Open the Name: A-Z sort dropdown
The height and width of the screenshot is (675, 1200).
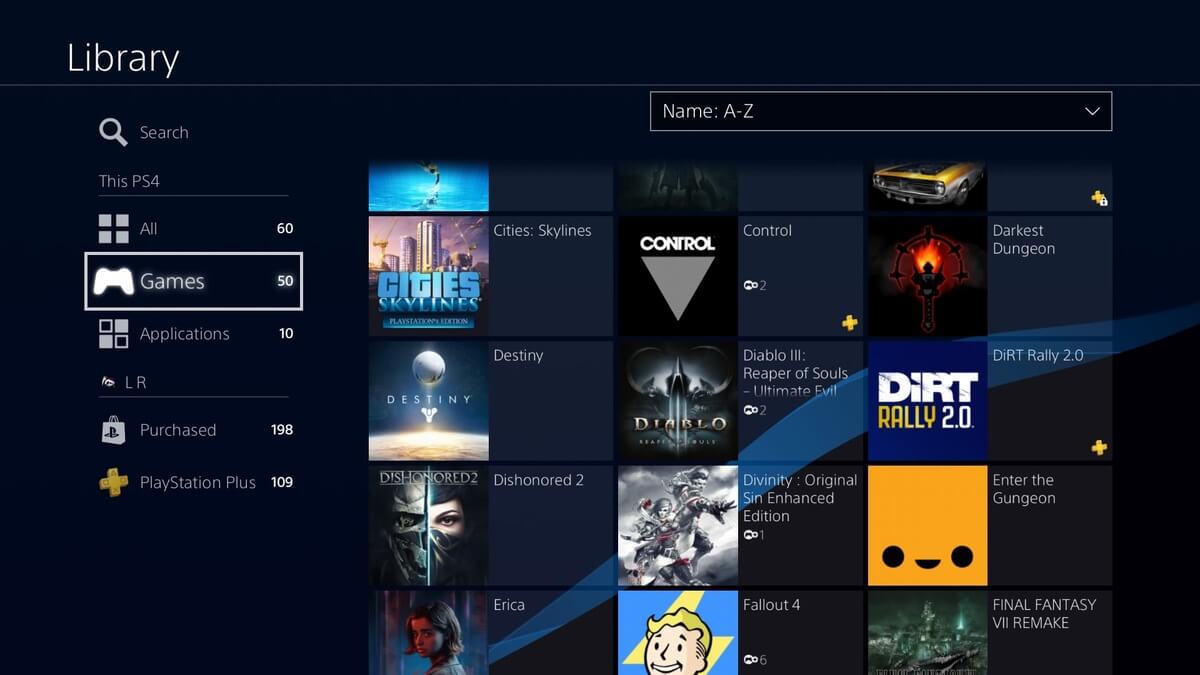pos(881,111)
